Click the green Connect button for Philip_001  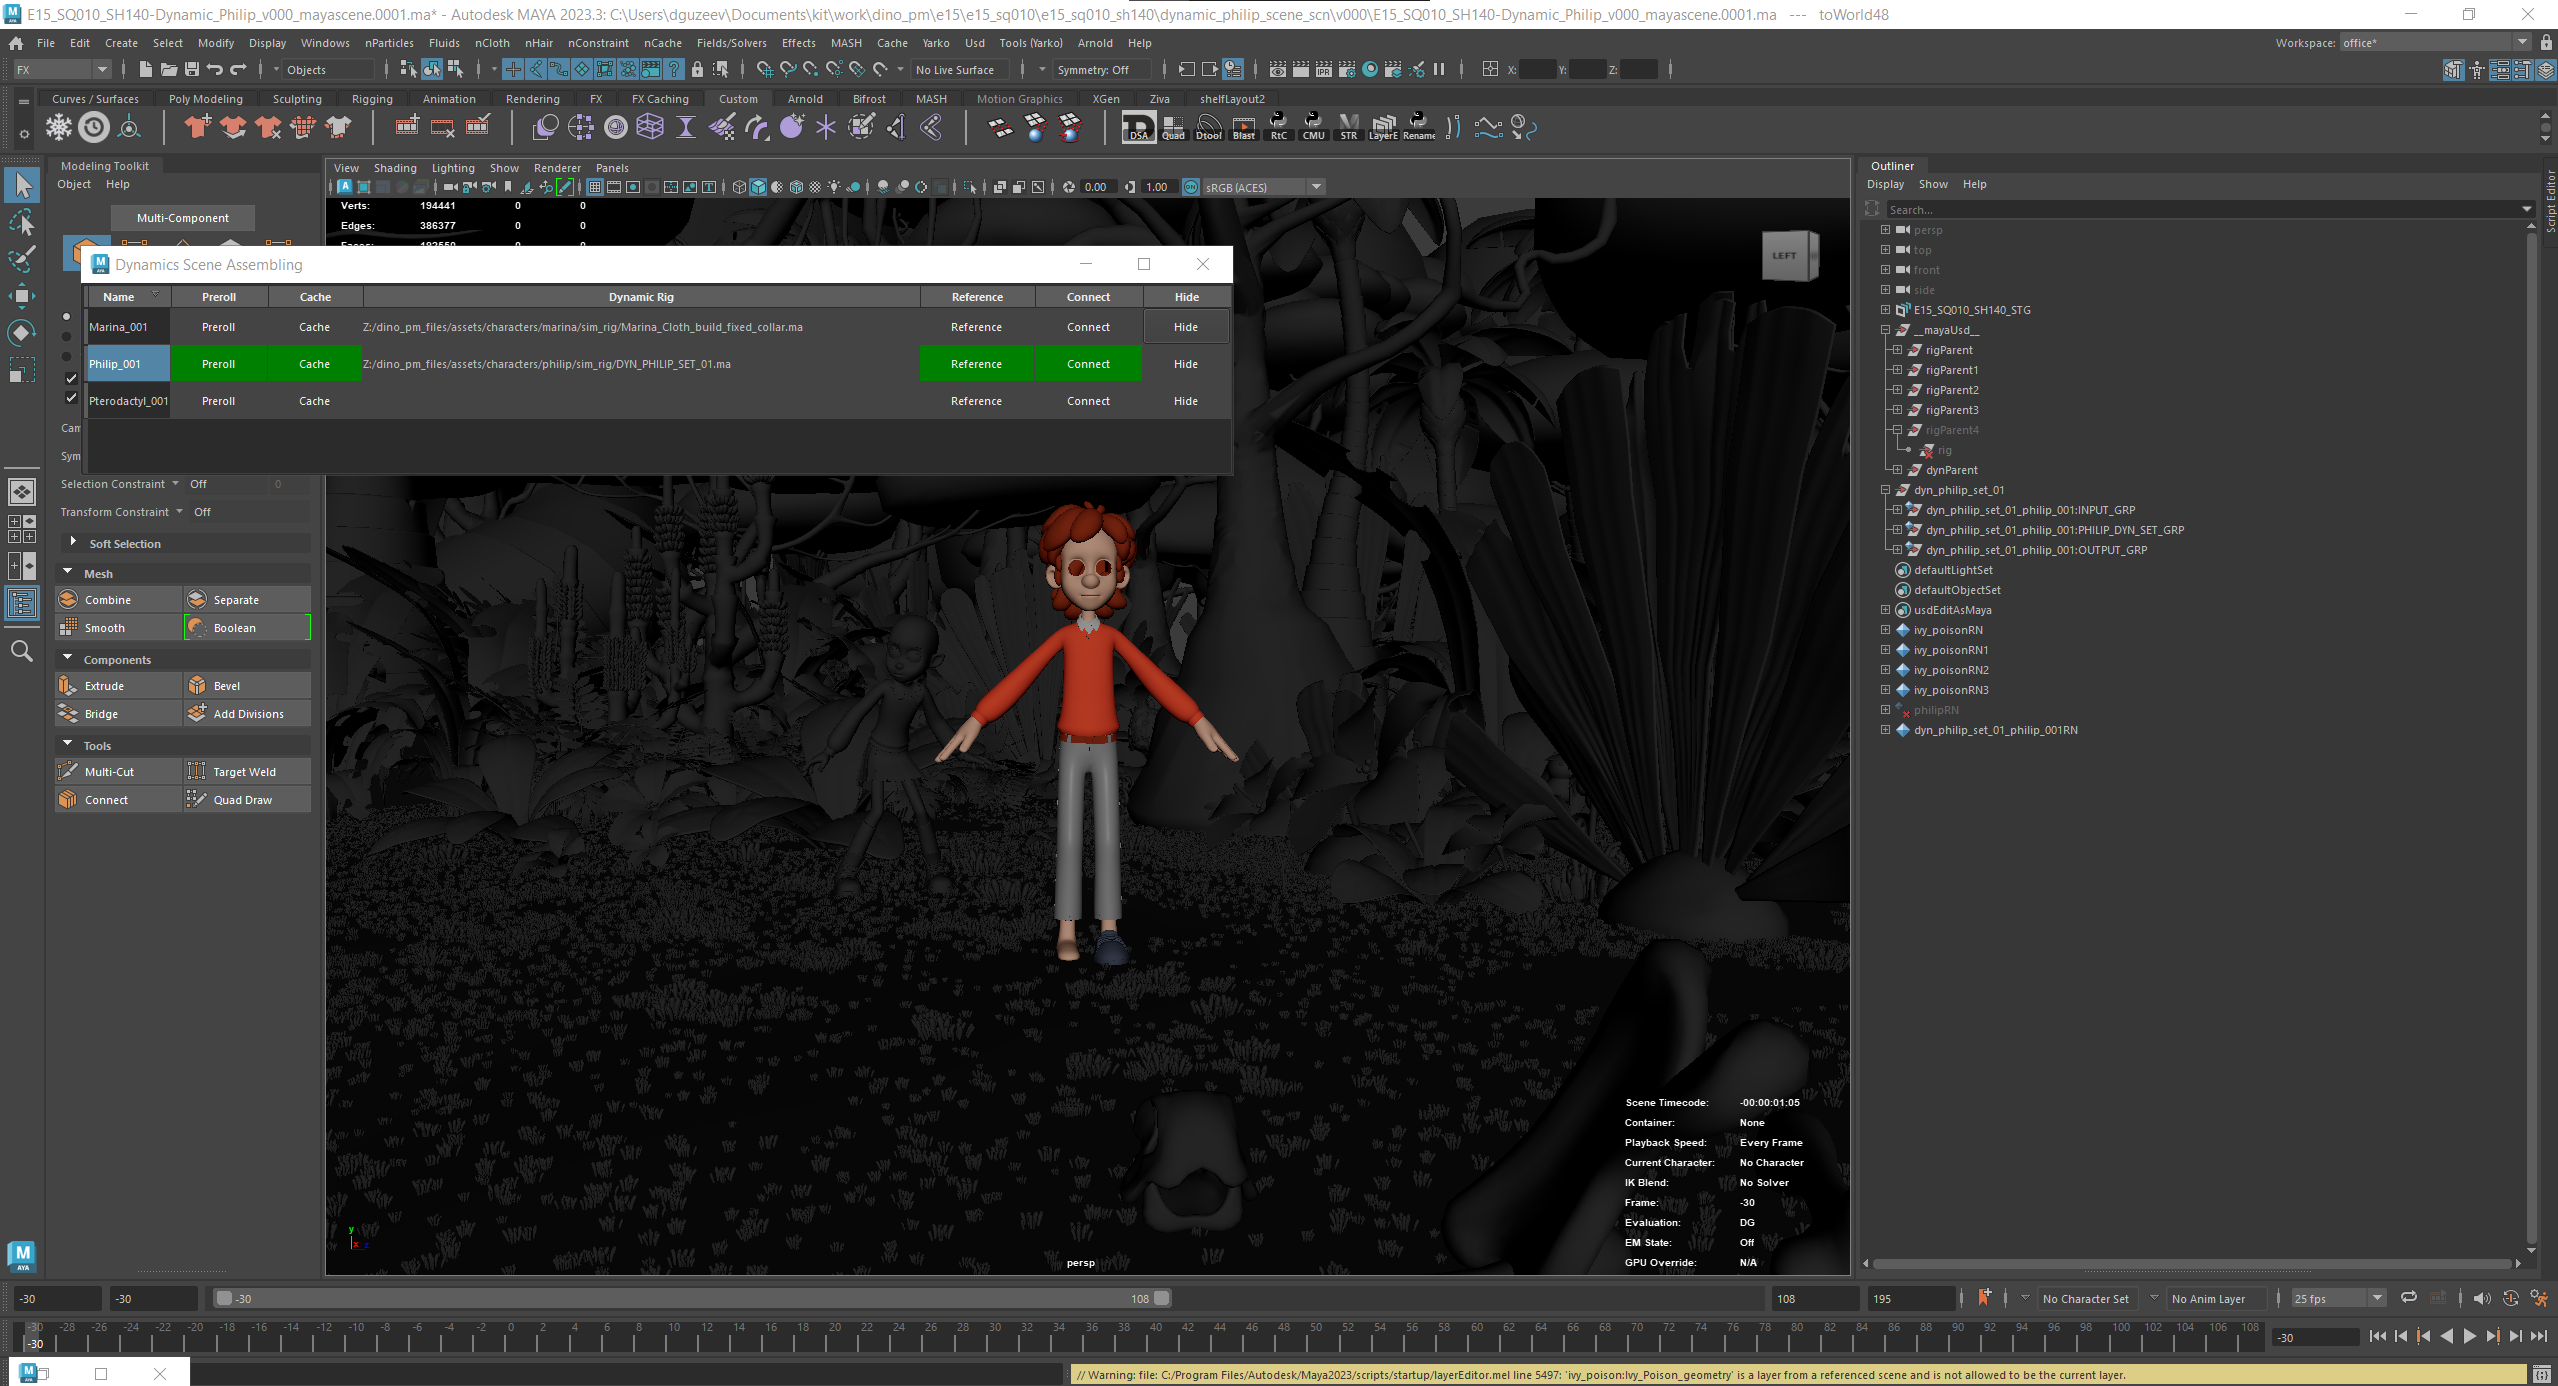pos(1088,364)
